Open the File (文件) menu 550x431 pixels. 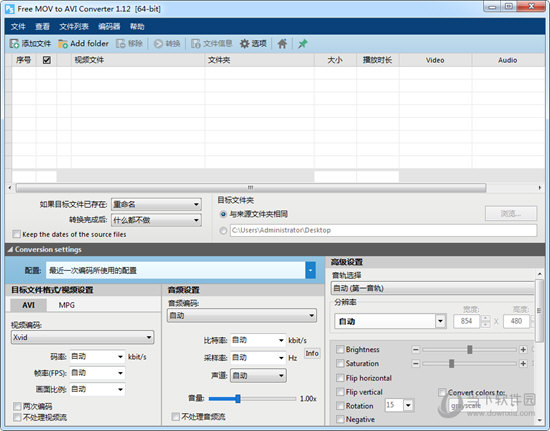pos(18,27)
